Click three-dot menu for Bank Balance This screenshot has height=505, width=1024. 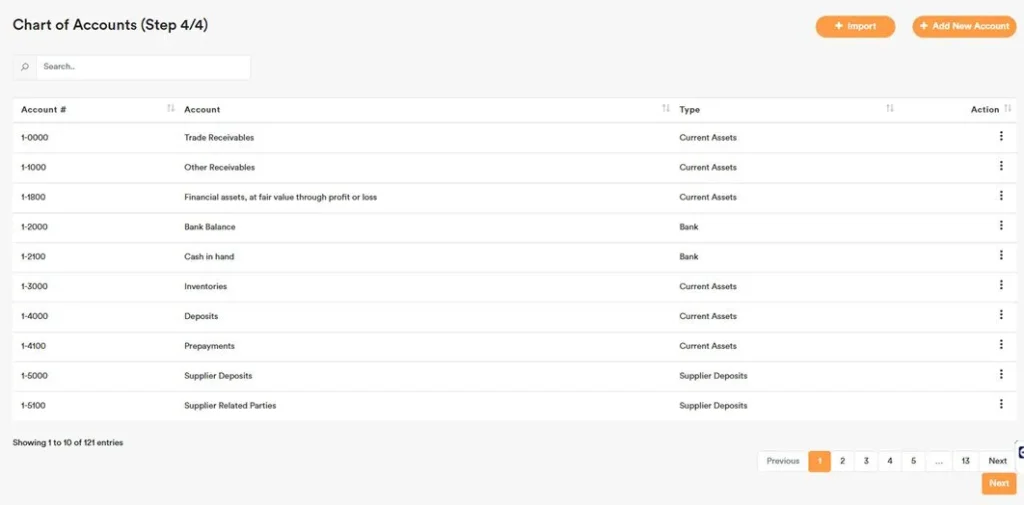click(1000, 226)
